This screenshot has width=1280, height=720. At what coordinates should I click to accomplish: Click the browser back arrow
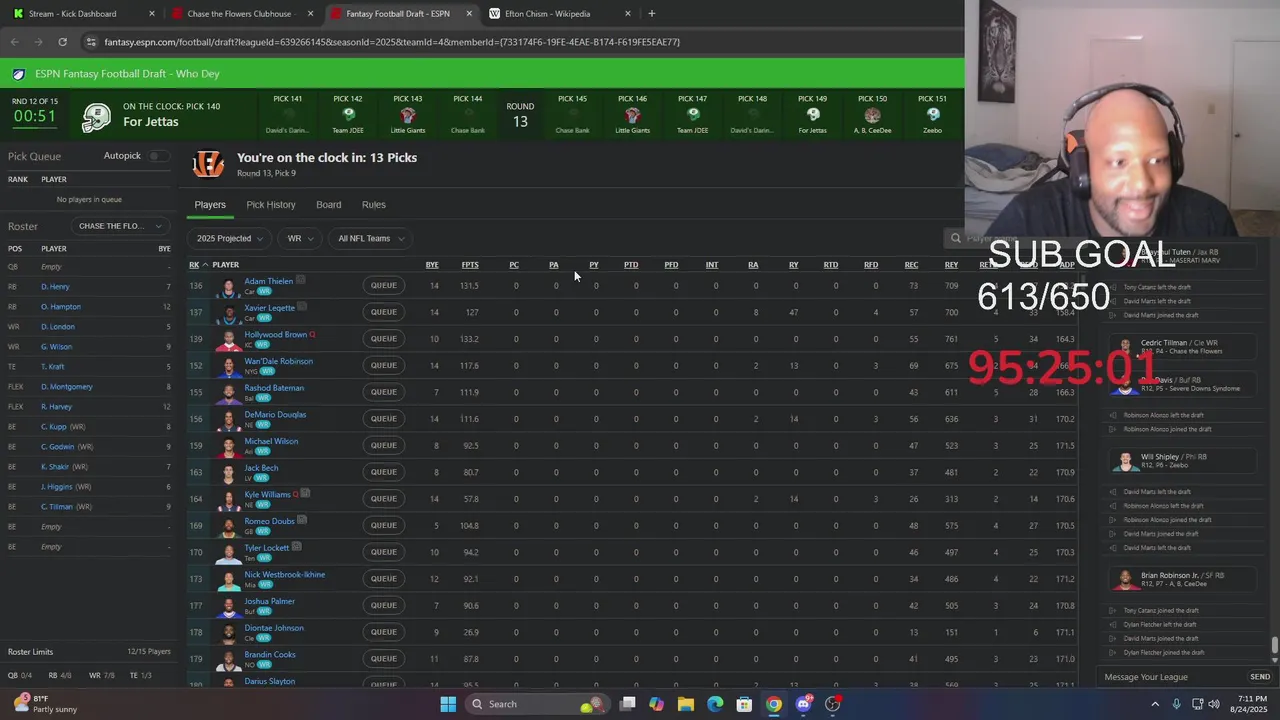(14, 42)
